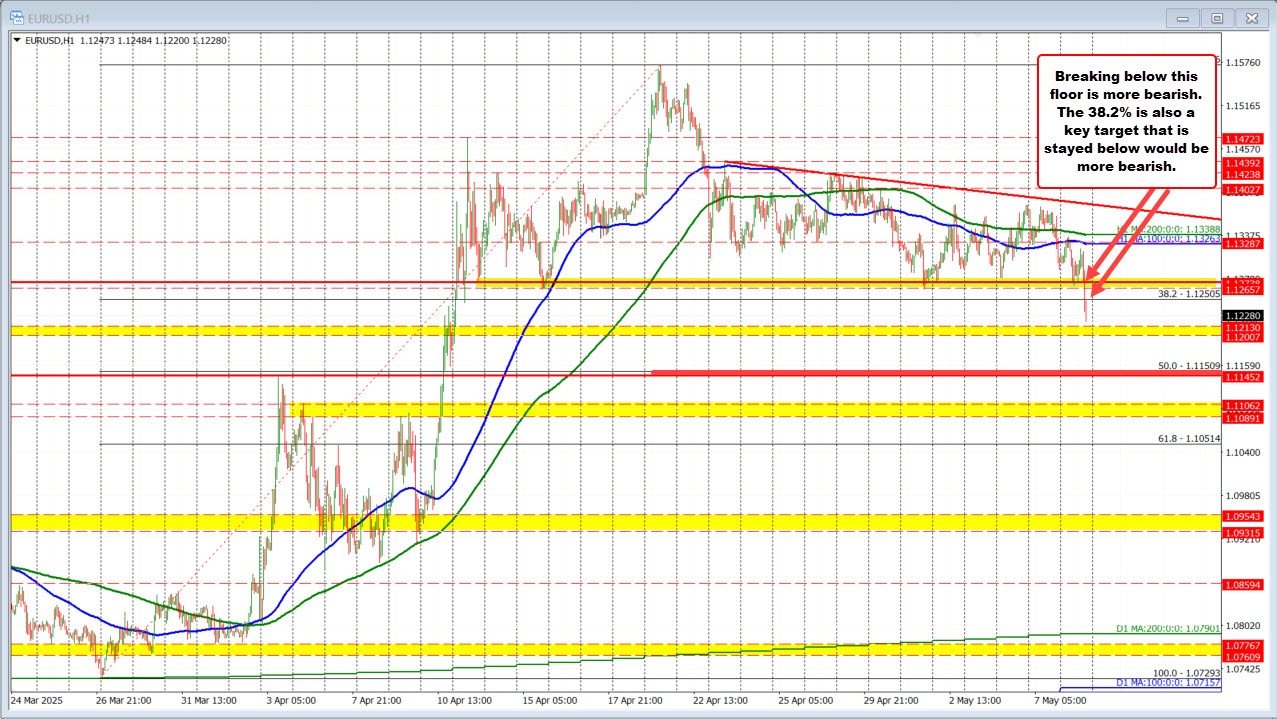Viewport: 1277px width, 719px height.
Task: Click the 1.11452 red price label
Action: tap(1243, 377)
